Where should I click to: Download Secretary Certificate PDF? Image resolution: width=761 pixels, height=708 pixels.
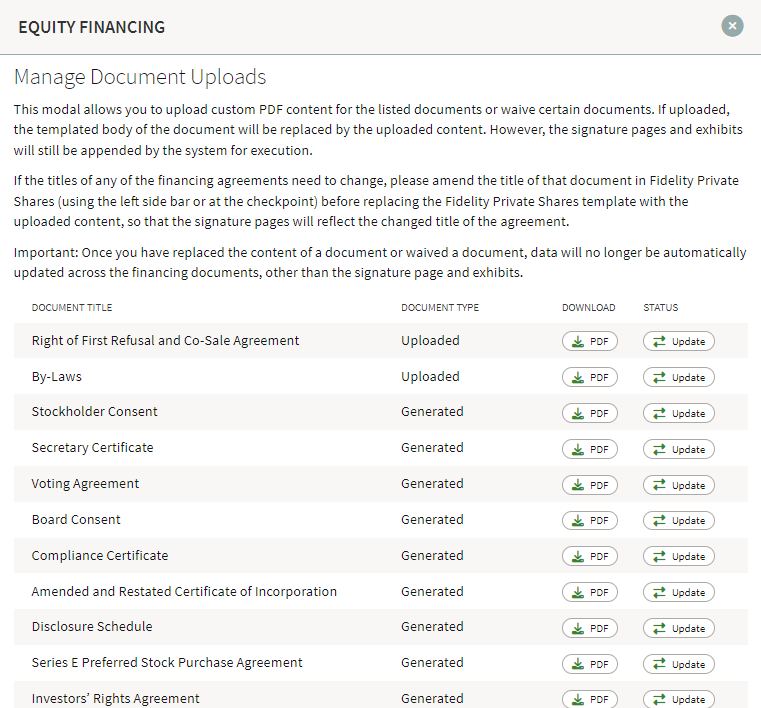point(590,449)
